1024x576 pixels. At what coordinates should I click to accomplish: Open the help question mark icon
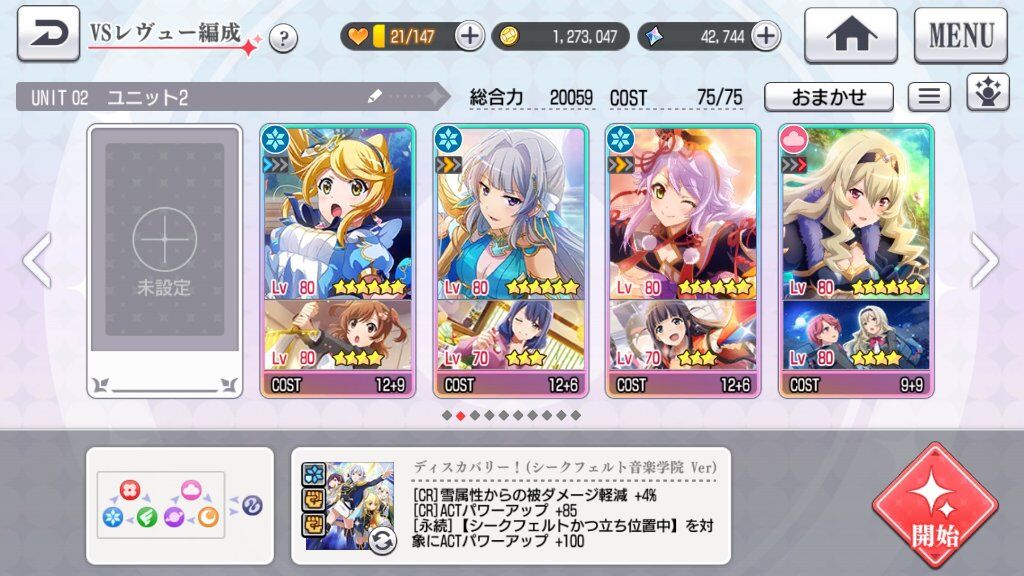tap(283, 39)
